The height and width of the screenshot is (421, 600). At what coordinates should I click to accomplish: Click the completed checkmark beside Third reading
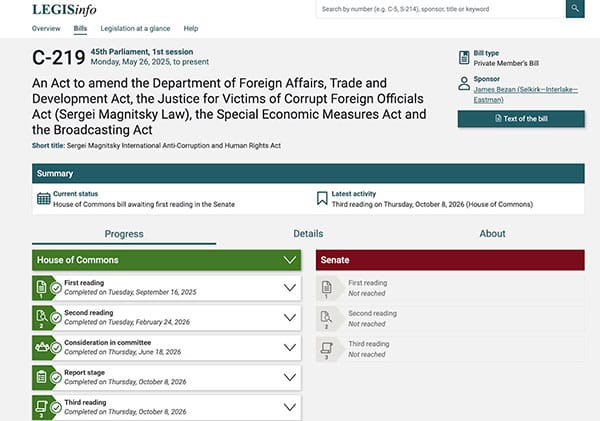tap(56, 407)
